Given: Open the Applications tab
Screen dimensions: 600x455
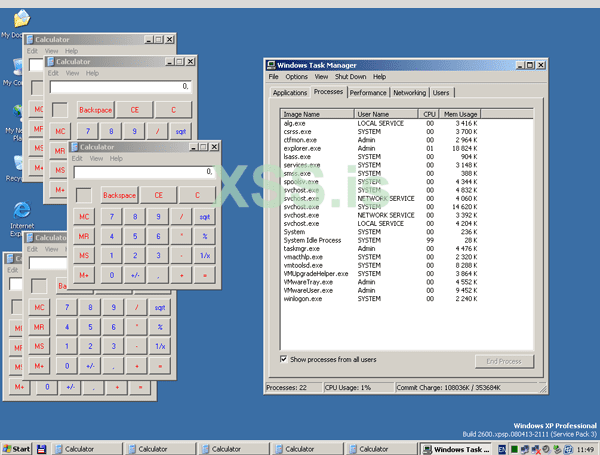Looking at the screenshot, I should click(290, 93).
